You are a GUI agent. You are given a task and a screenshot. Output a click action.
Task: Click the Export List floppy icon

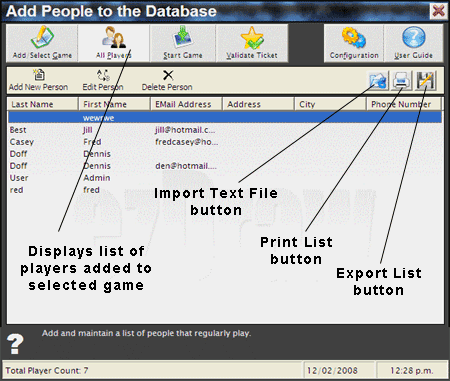(x=425, y=81)
